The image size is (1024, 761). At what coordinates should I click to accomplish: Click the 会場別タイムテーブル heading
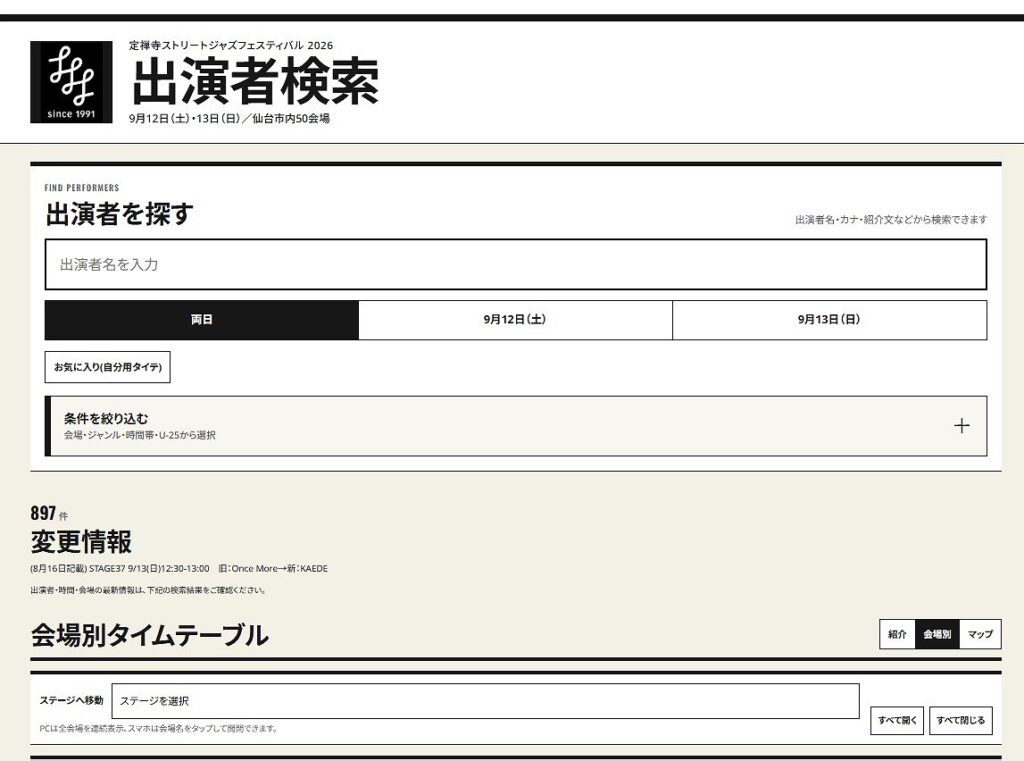(x=150, y=635)
